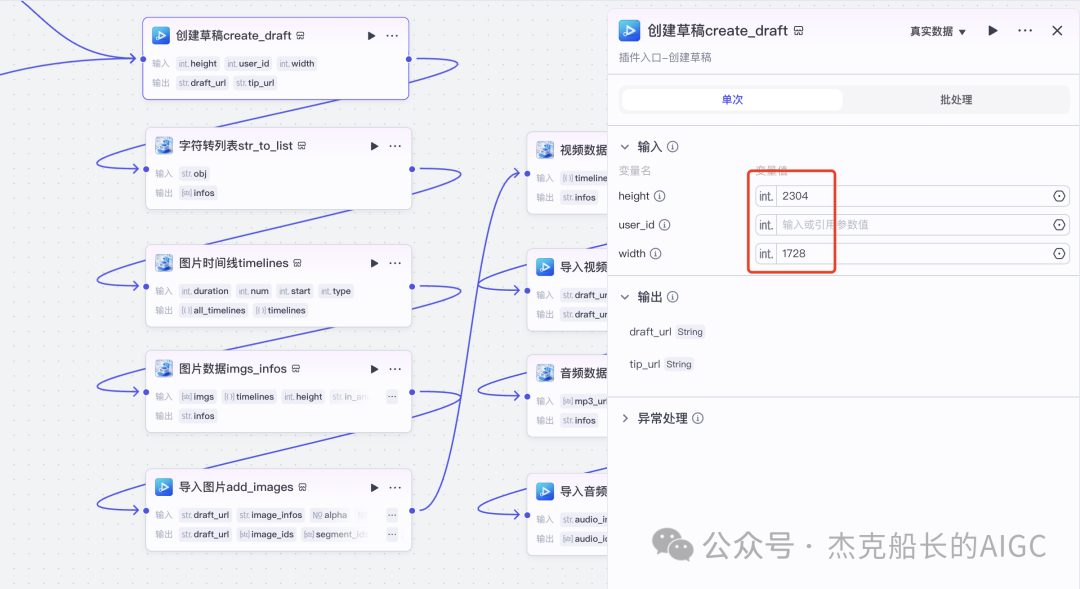Open reference picker for height field
The width and height of the screenshot is (1080, 589).
1059,196
